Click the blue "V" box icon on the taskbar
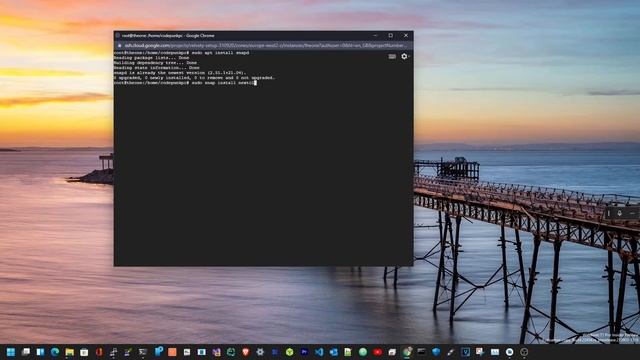This screenshot has height=360, width=640. 466,352
